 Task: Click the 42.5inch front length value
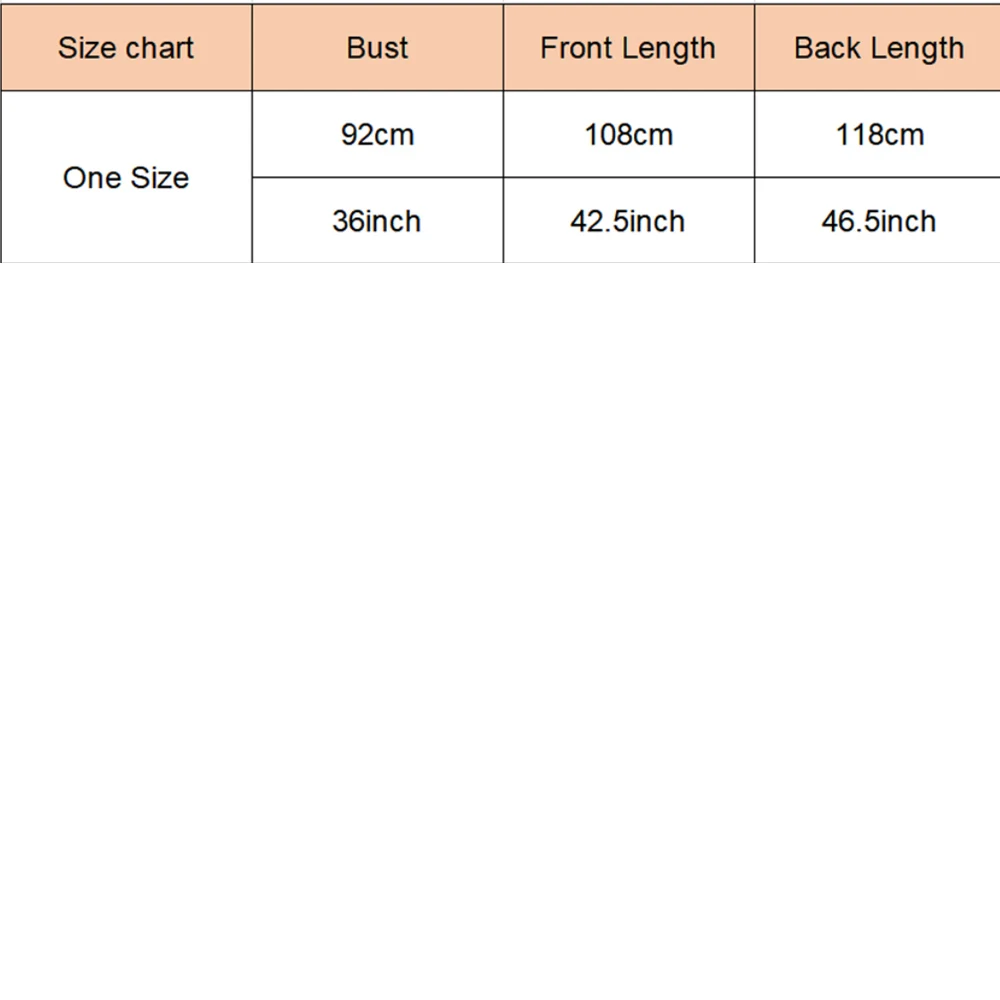(x=628, y=221)
